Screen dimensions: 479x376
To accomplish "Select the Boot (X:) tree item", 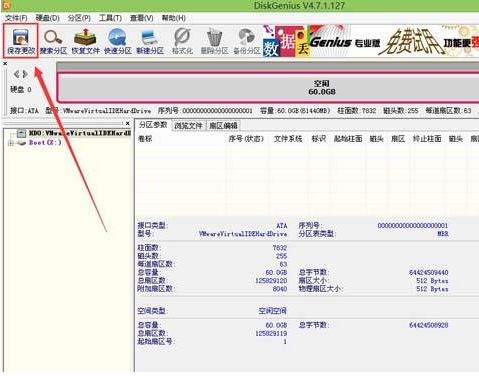I will (45, 143).
